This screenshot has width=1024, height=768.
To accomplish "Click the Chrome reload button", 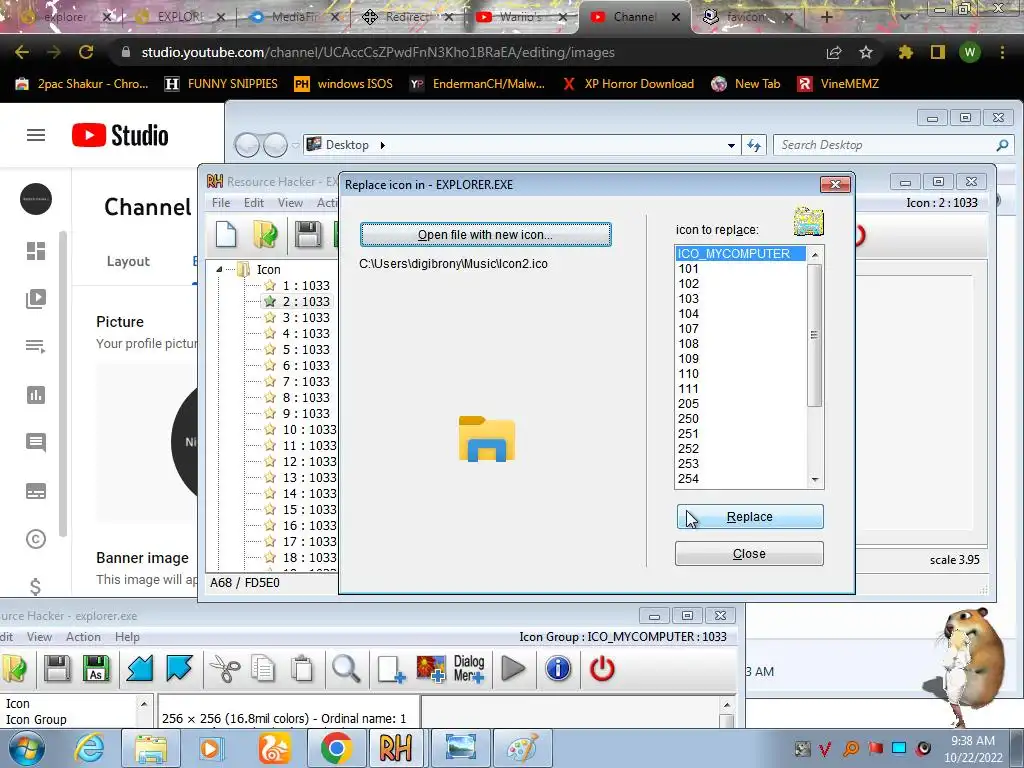I will [86, 52].
